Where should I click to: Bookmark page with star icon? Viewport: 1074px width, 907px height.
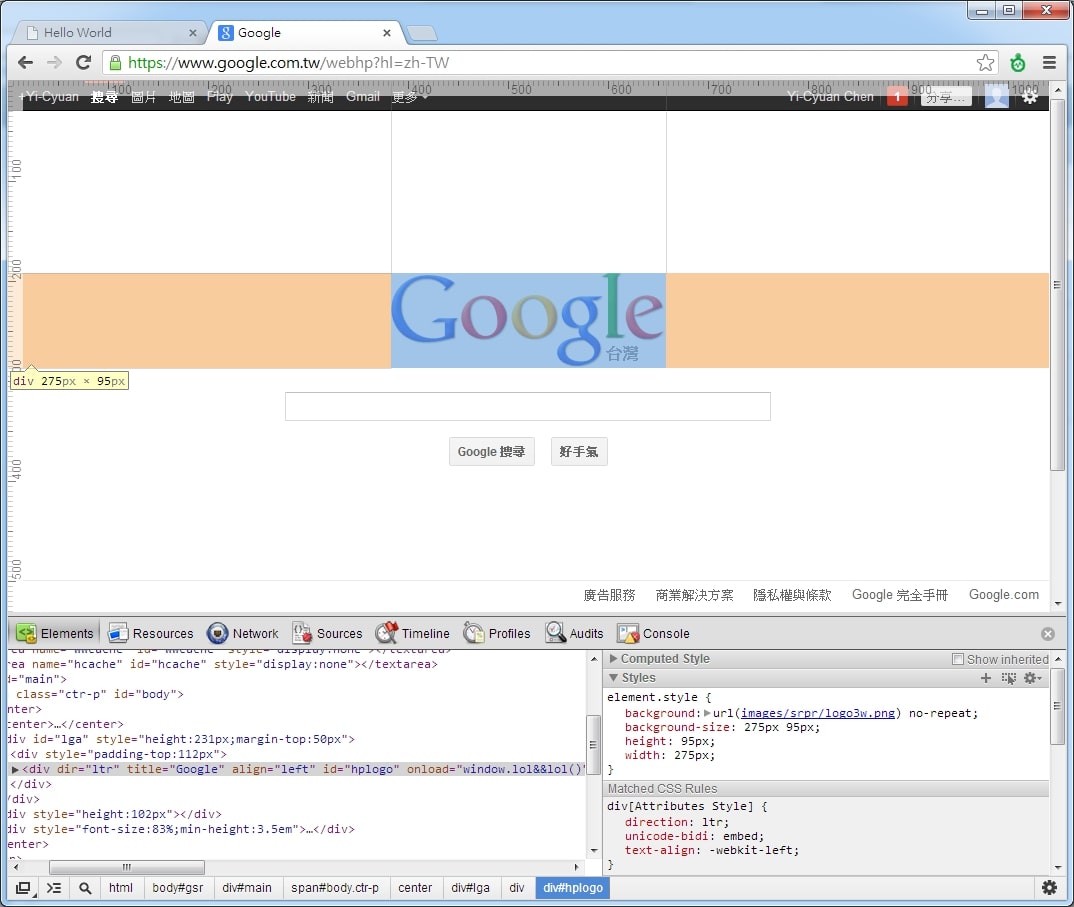tap(985, 63)
